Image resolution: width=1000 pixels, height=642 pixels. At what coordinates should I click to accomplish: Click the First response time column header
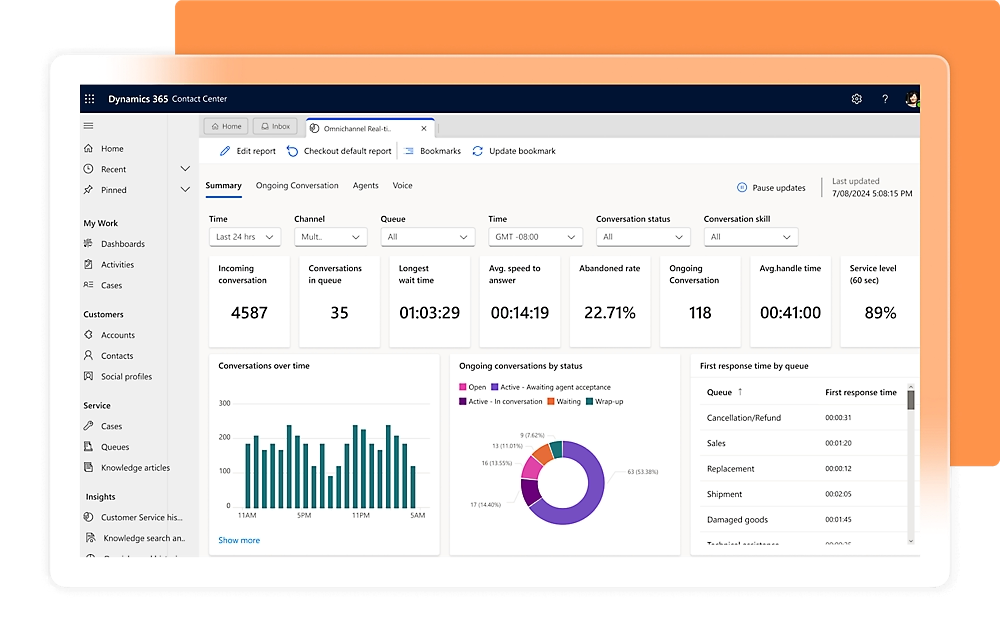point(861,392)
